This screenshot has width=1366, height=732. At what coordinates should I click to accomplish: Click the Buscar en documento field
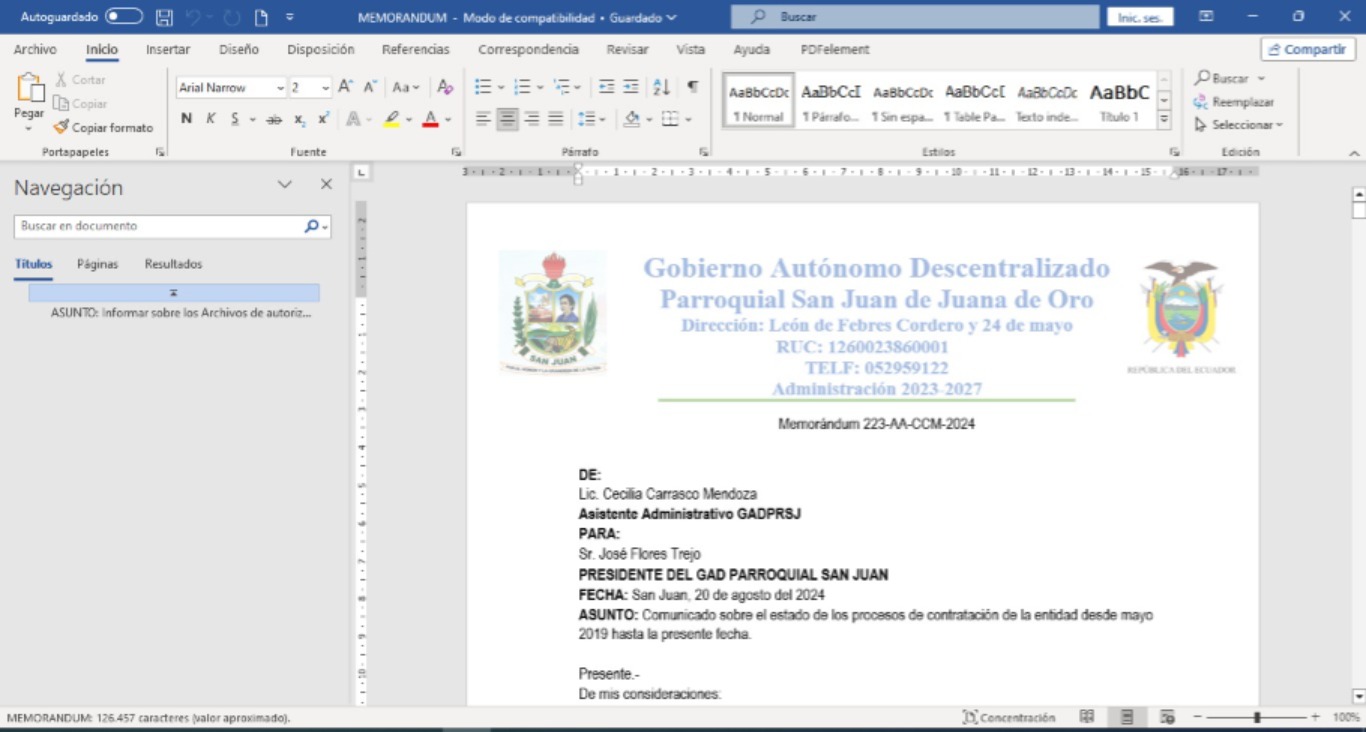pos(160,226)
